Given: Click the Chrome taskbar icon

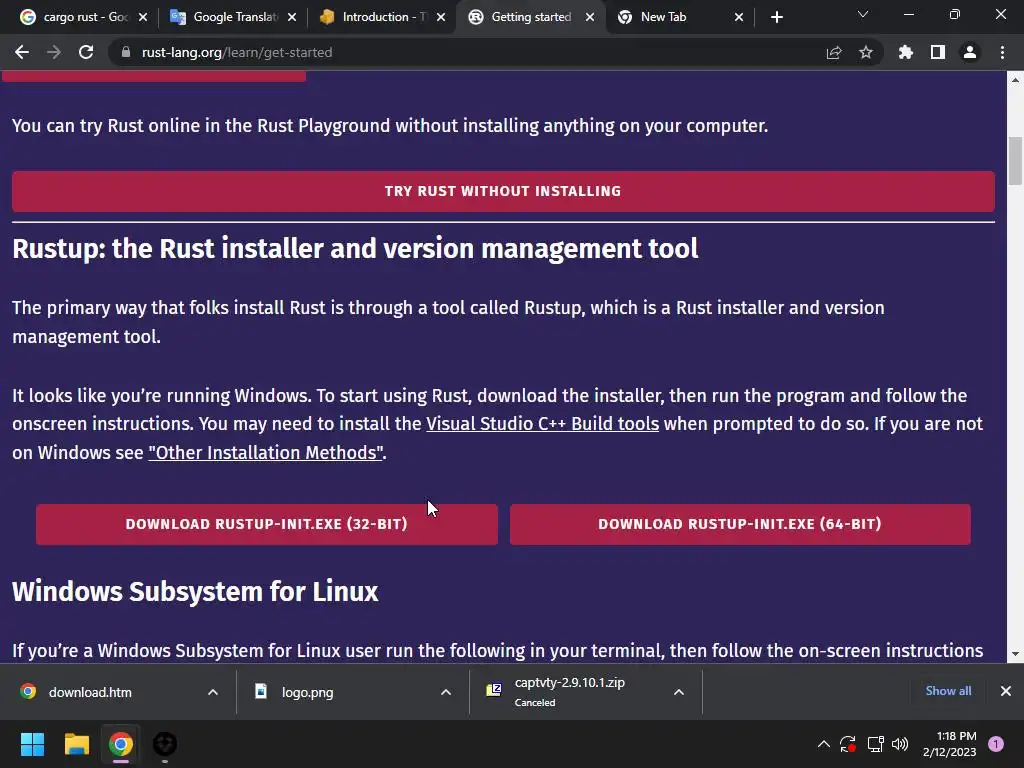Looking at the screenshot, I should (121, 744).
